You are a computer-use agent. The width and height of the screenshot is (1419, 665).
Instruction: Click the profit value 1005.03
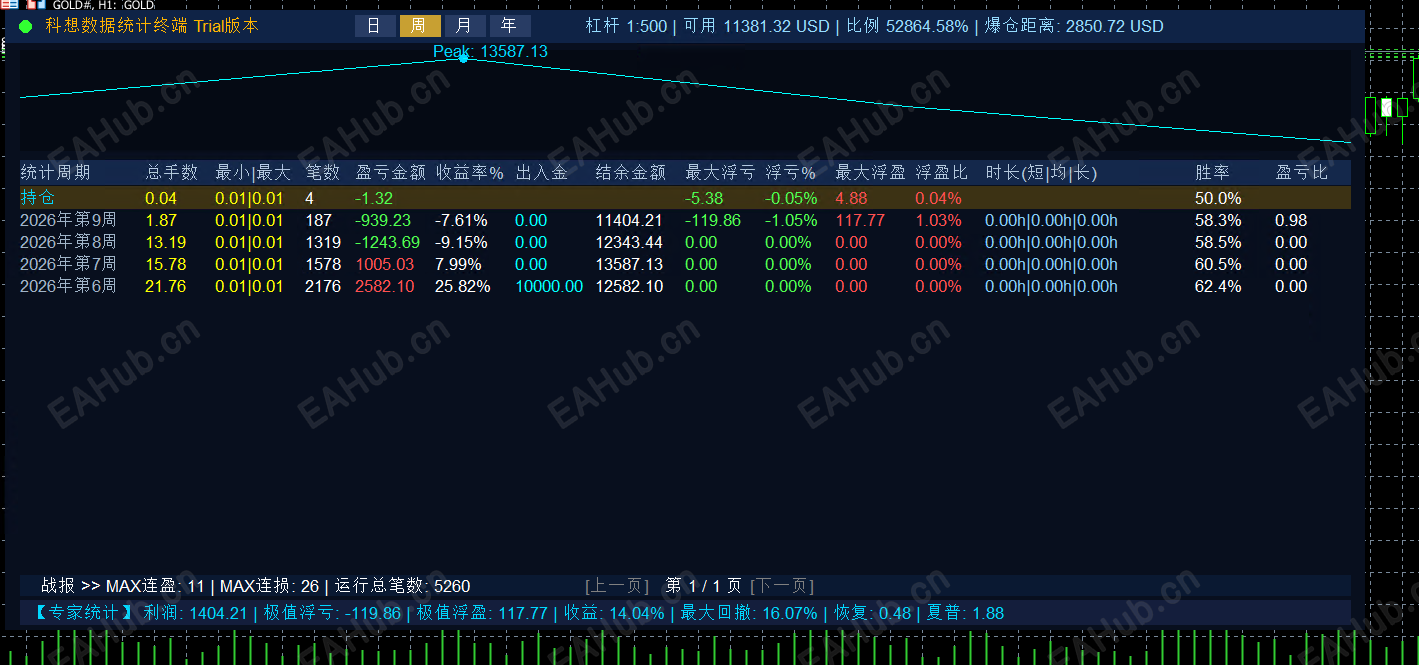pyautogui.click(x=385, y=264)
